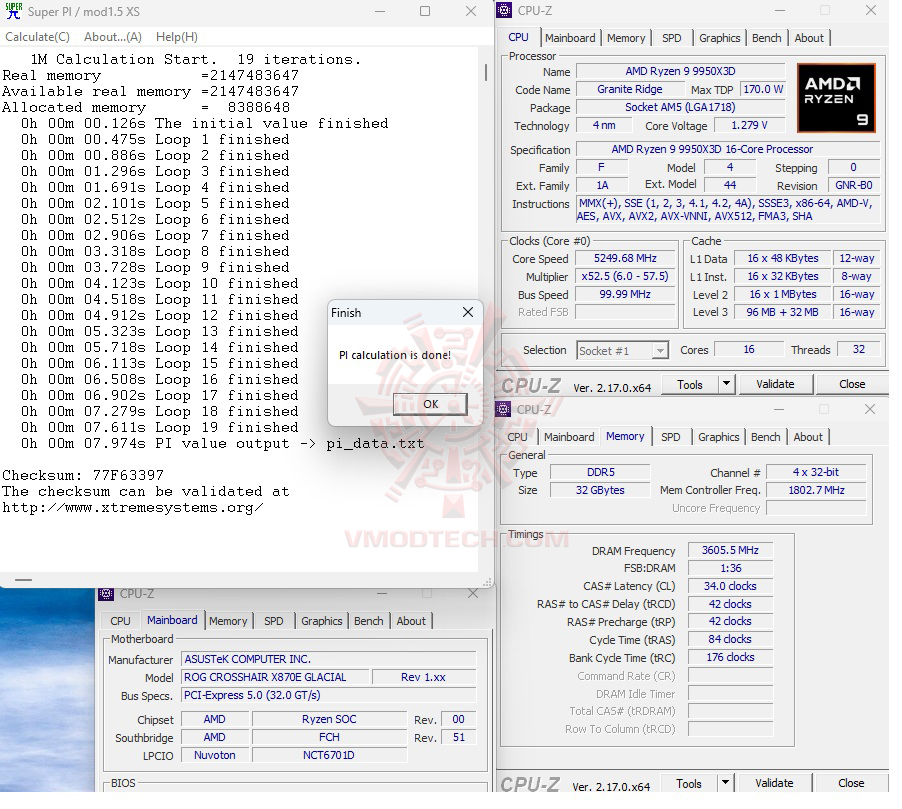
Task: Click Close button in top CPU-Z window
Action: [852, 384]
